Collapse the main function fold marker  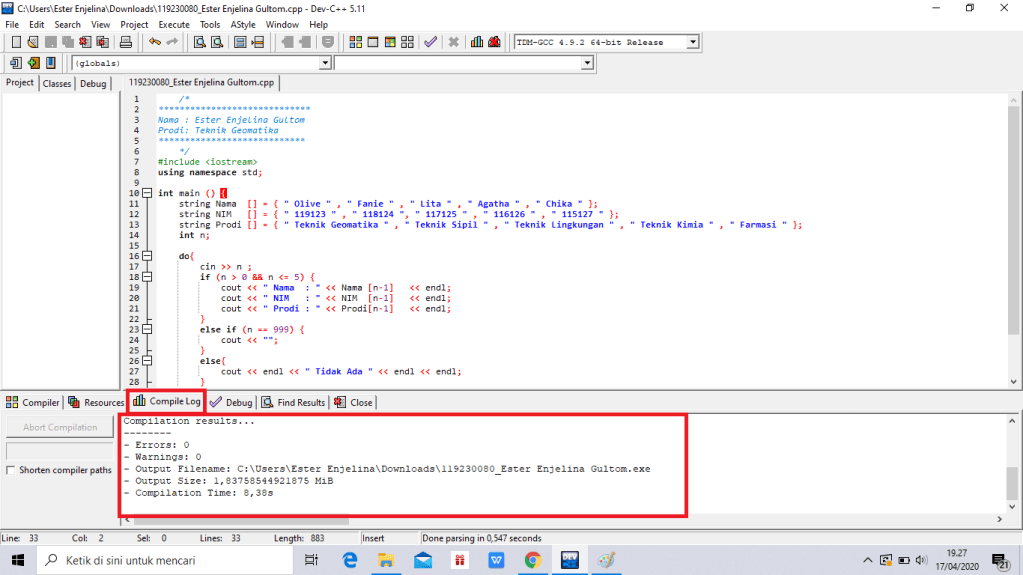point(147,193)
